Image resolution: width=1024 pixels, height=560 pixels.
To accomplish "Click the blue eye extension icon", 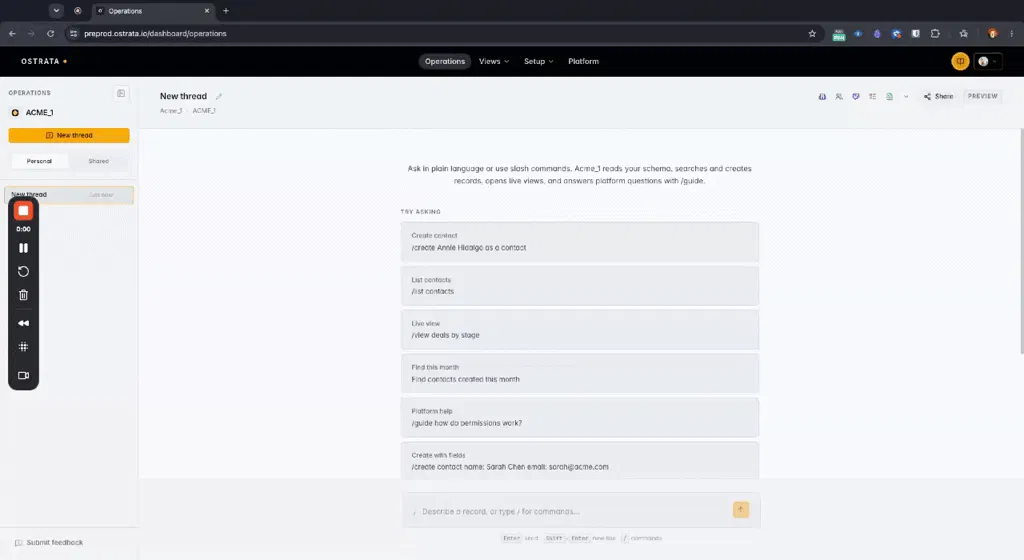I will (x=858, y=34).
